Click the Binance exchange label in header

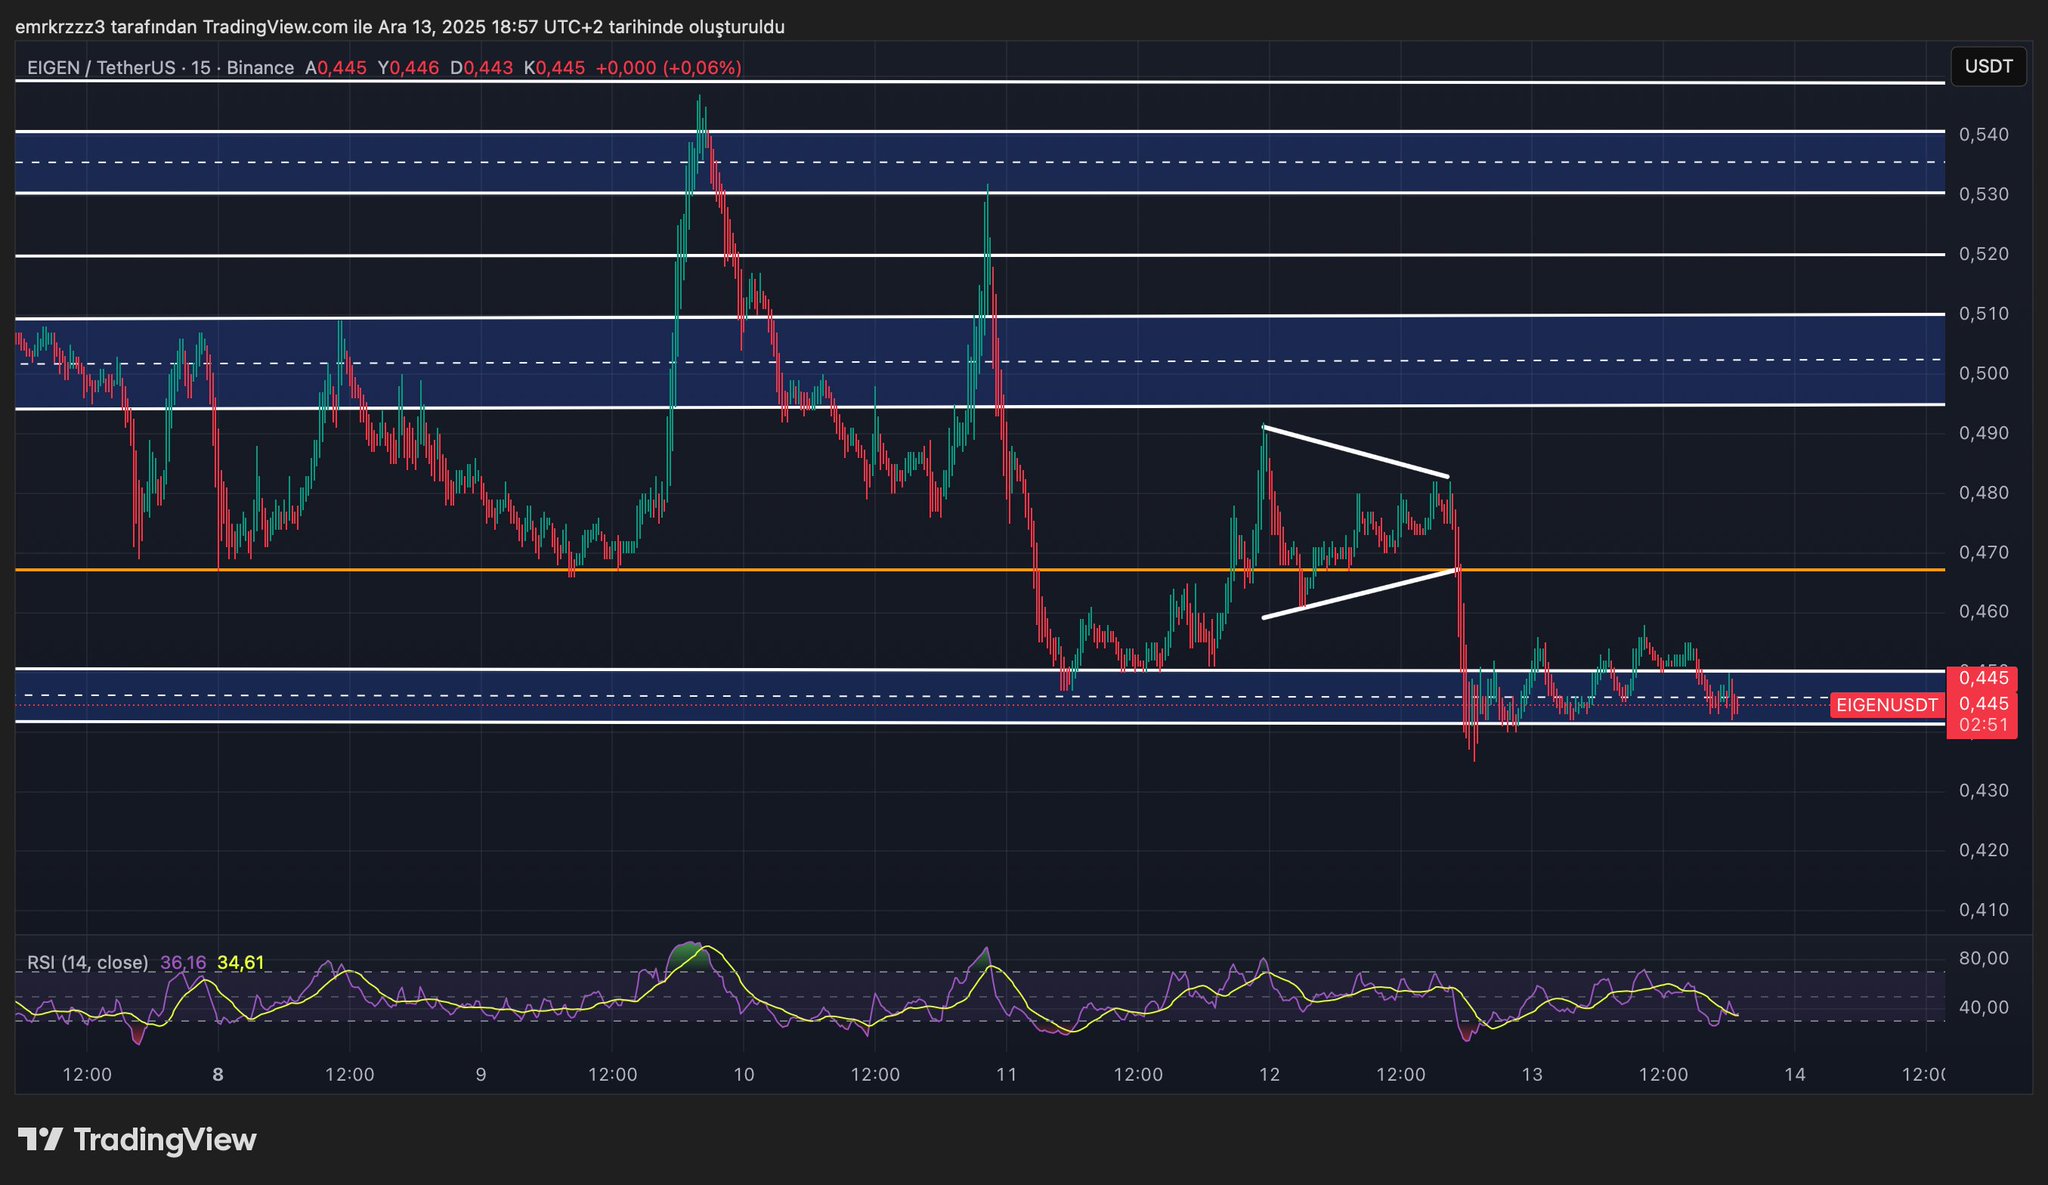tap(260, 68)
